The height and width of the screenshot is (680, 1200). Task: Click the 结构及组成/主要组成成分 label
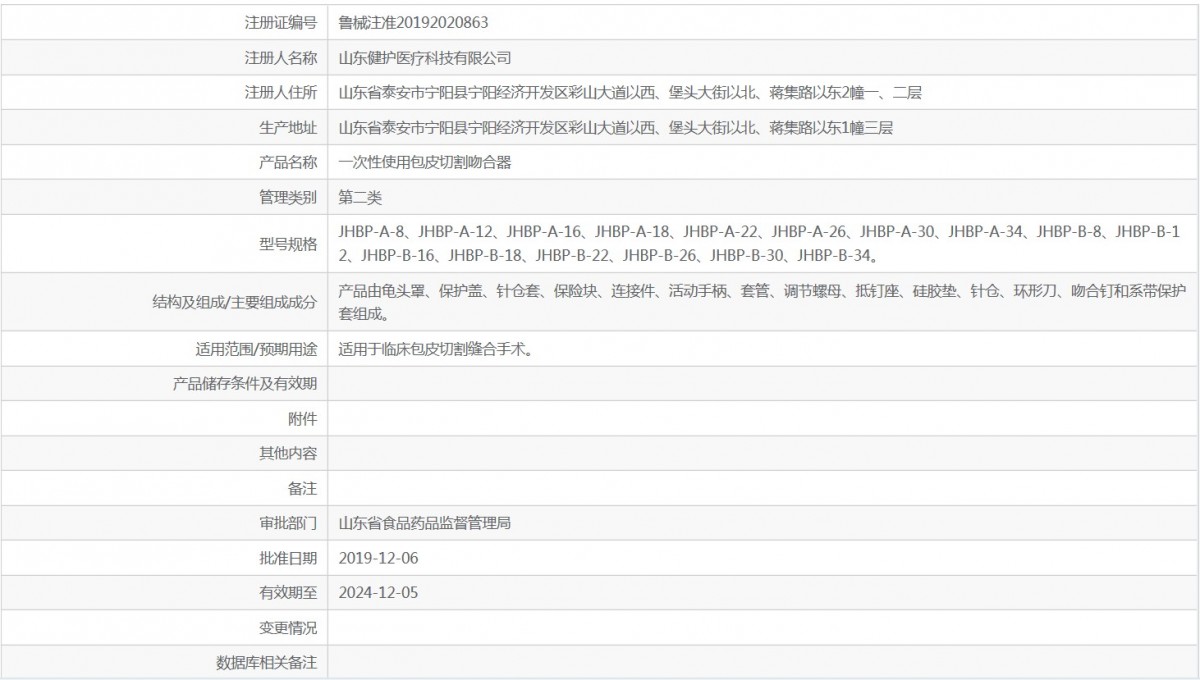234,301
